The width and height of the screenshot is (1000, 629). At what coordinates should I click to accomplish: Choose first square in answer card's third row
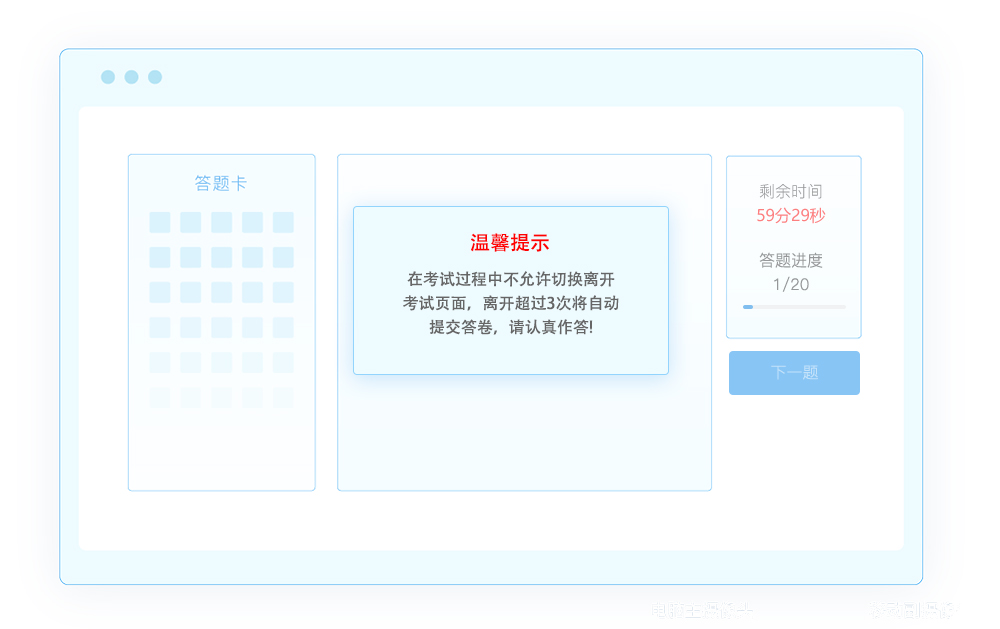coord(160,292)
